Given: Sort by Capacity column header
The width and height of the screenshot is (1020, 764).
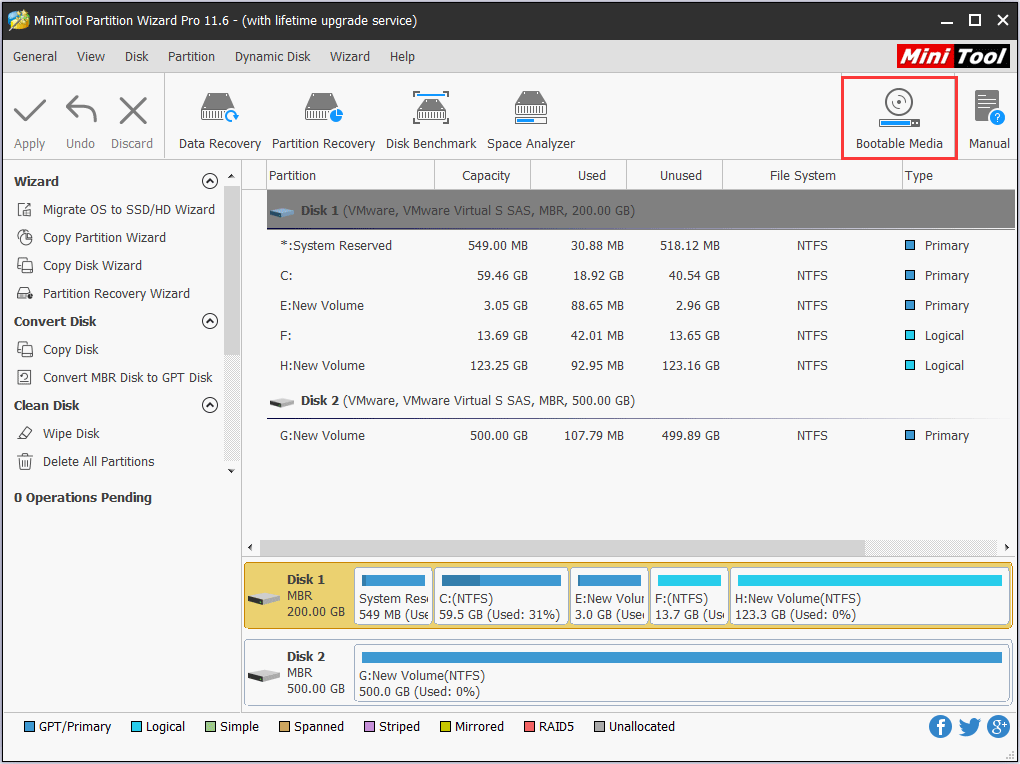Looking at the screenshot, I should tap(486, 176).
